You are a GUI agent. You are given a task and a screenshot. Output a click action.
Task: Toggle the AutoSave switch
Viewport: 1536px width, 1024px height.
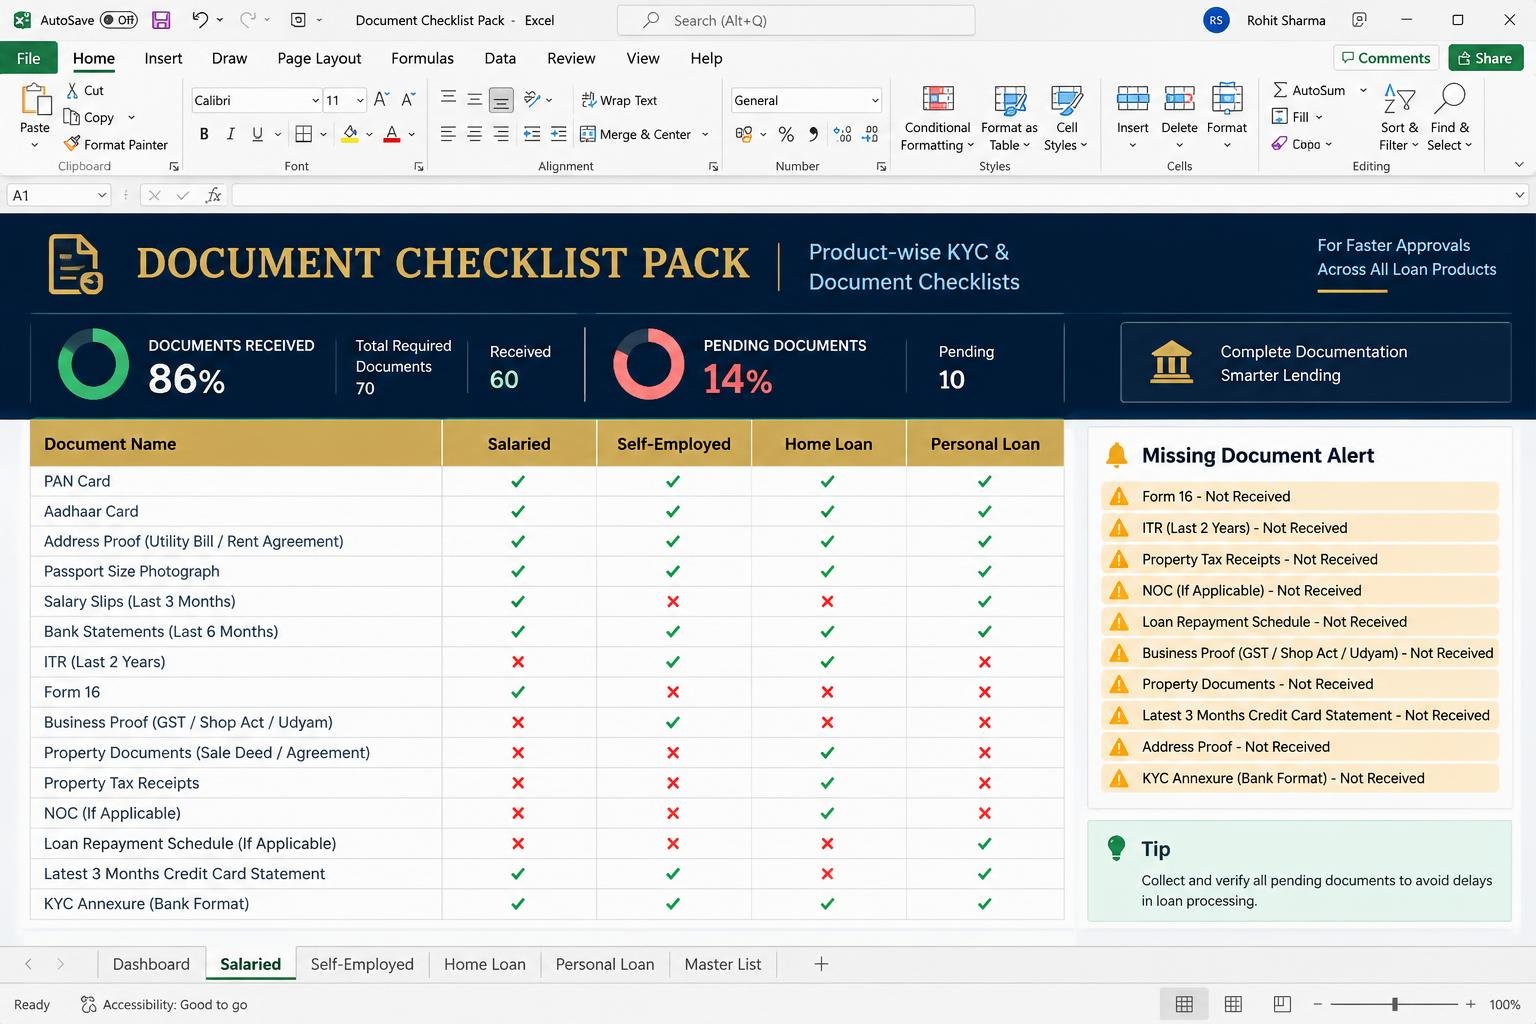[119, 20]
